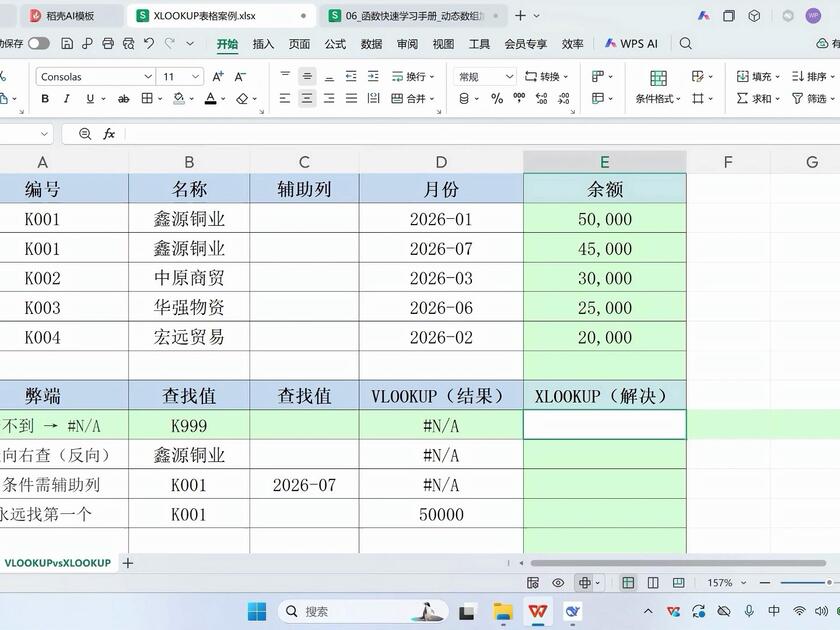Click the font color A swatch
Image resolution: width=840 pixels, height=630 pixels.
tap(211, 99)
